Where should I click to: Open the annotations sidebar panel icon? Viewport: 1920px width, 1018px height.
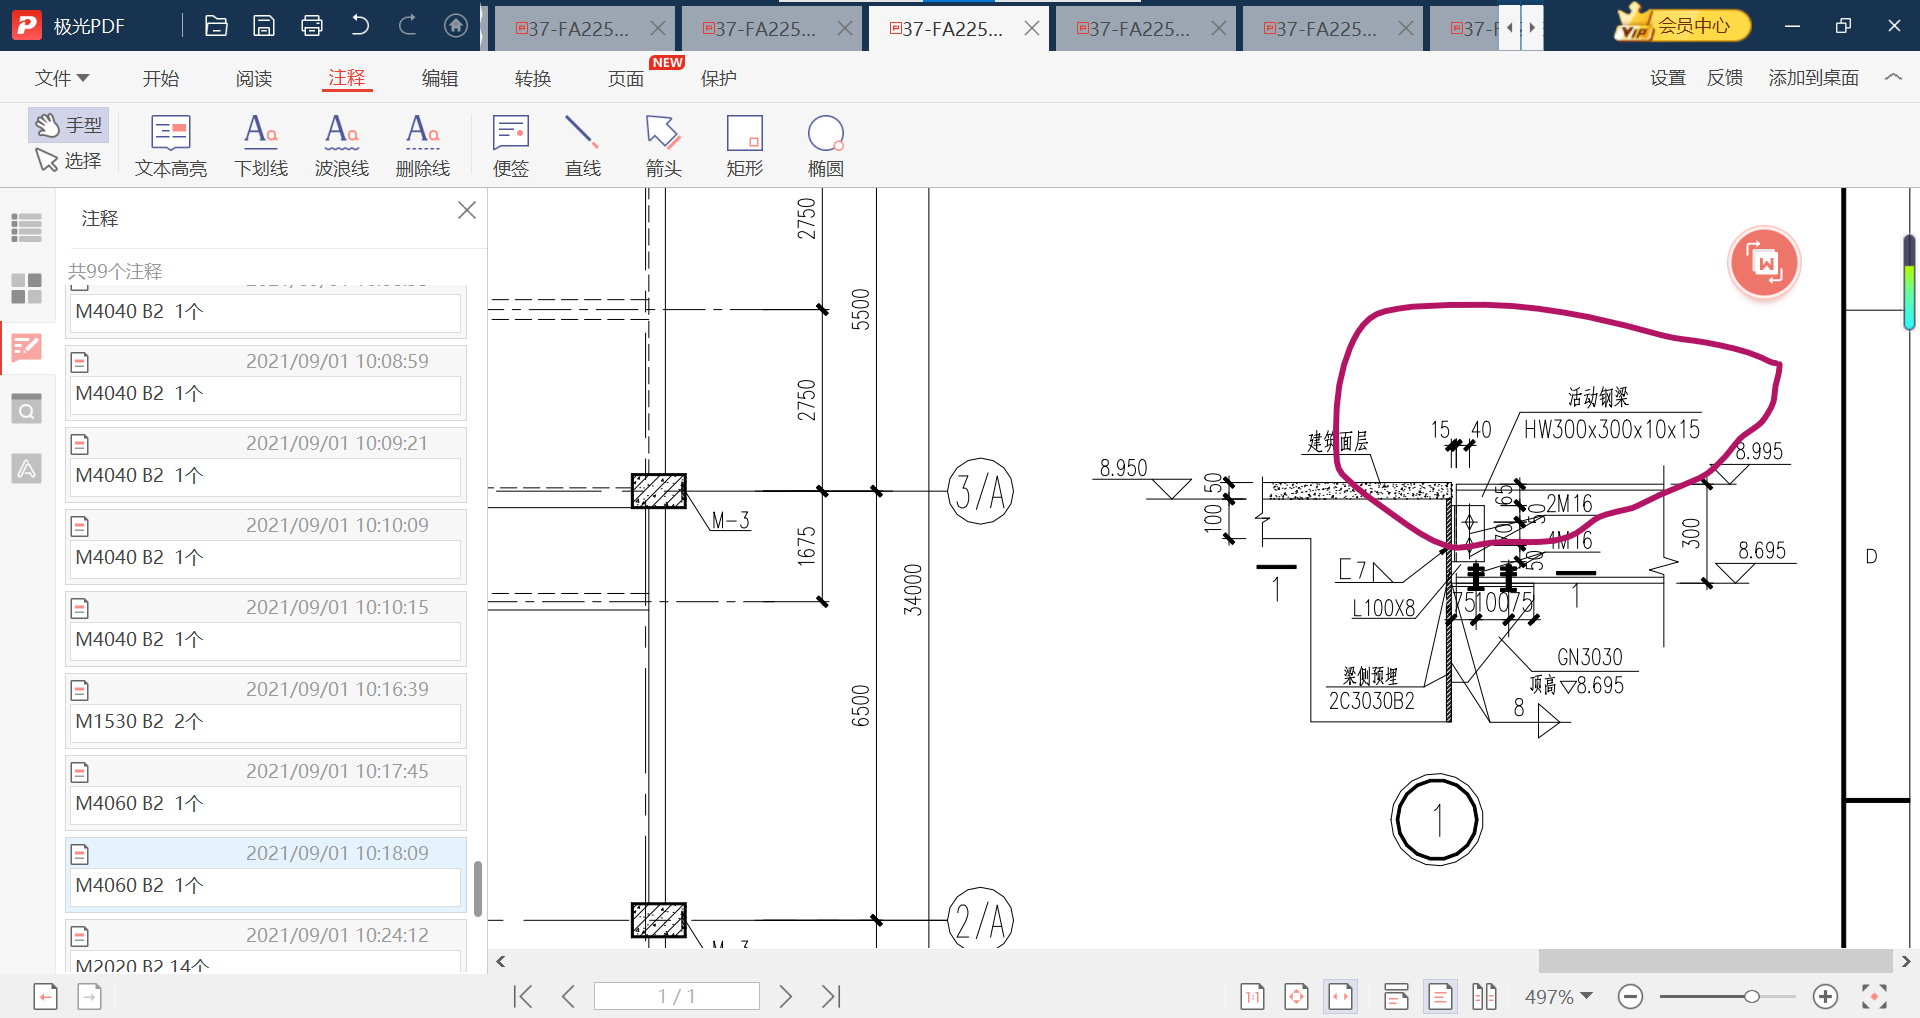click(27, 348)
